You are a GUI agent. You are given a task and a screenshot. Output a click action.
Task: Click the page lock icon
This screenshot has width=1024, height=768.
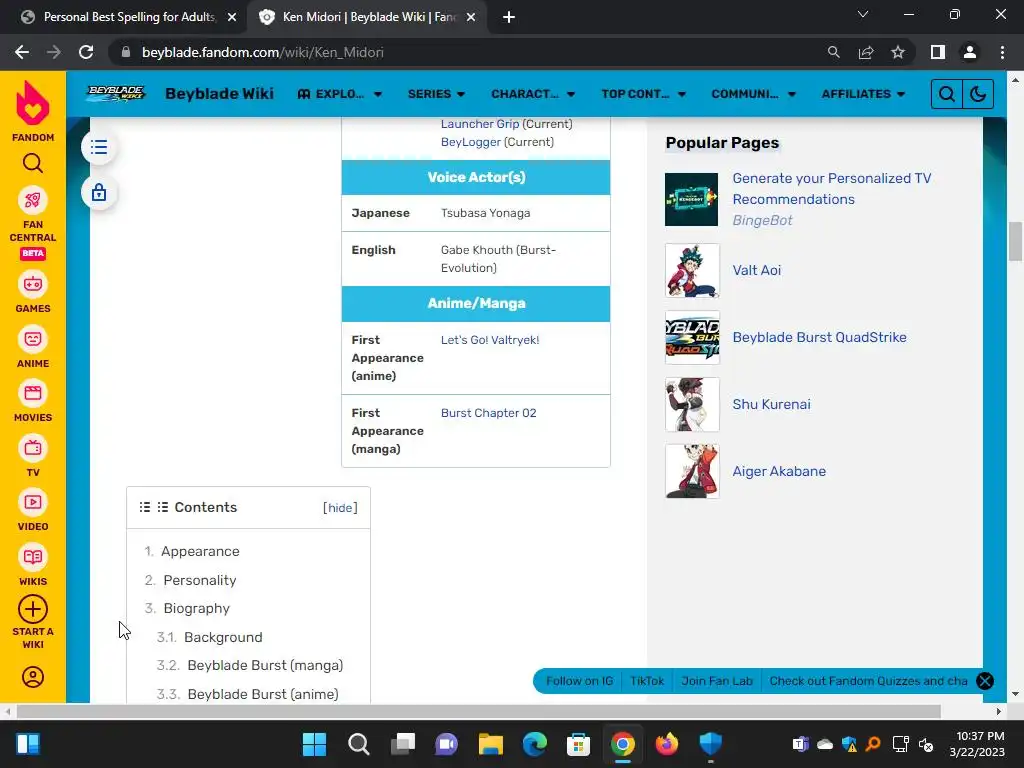[99, 193]
